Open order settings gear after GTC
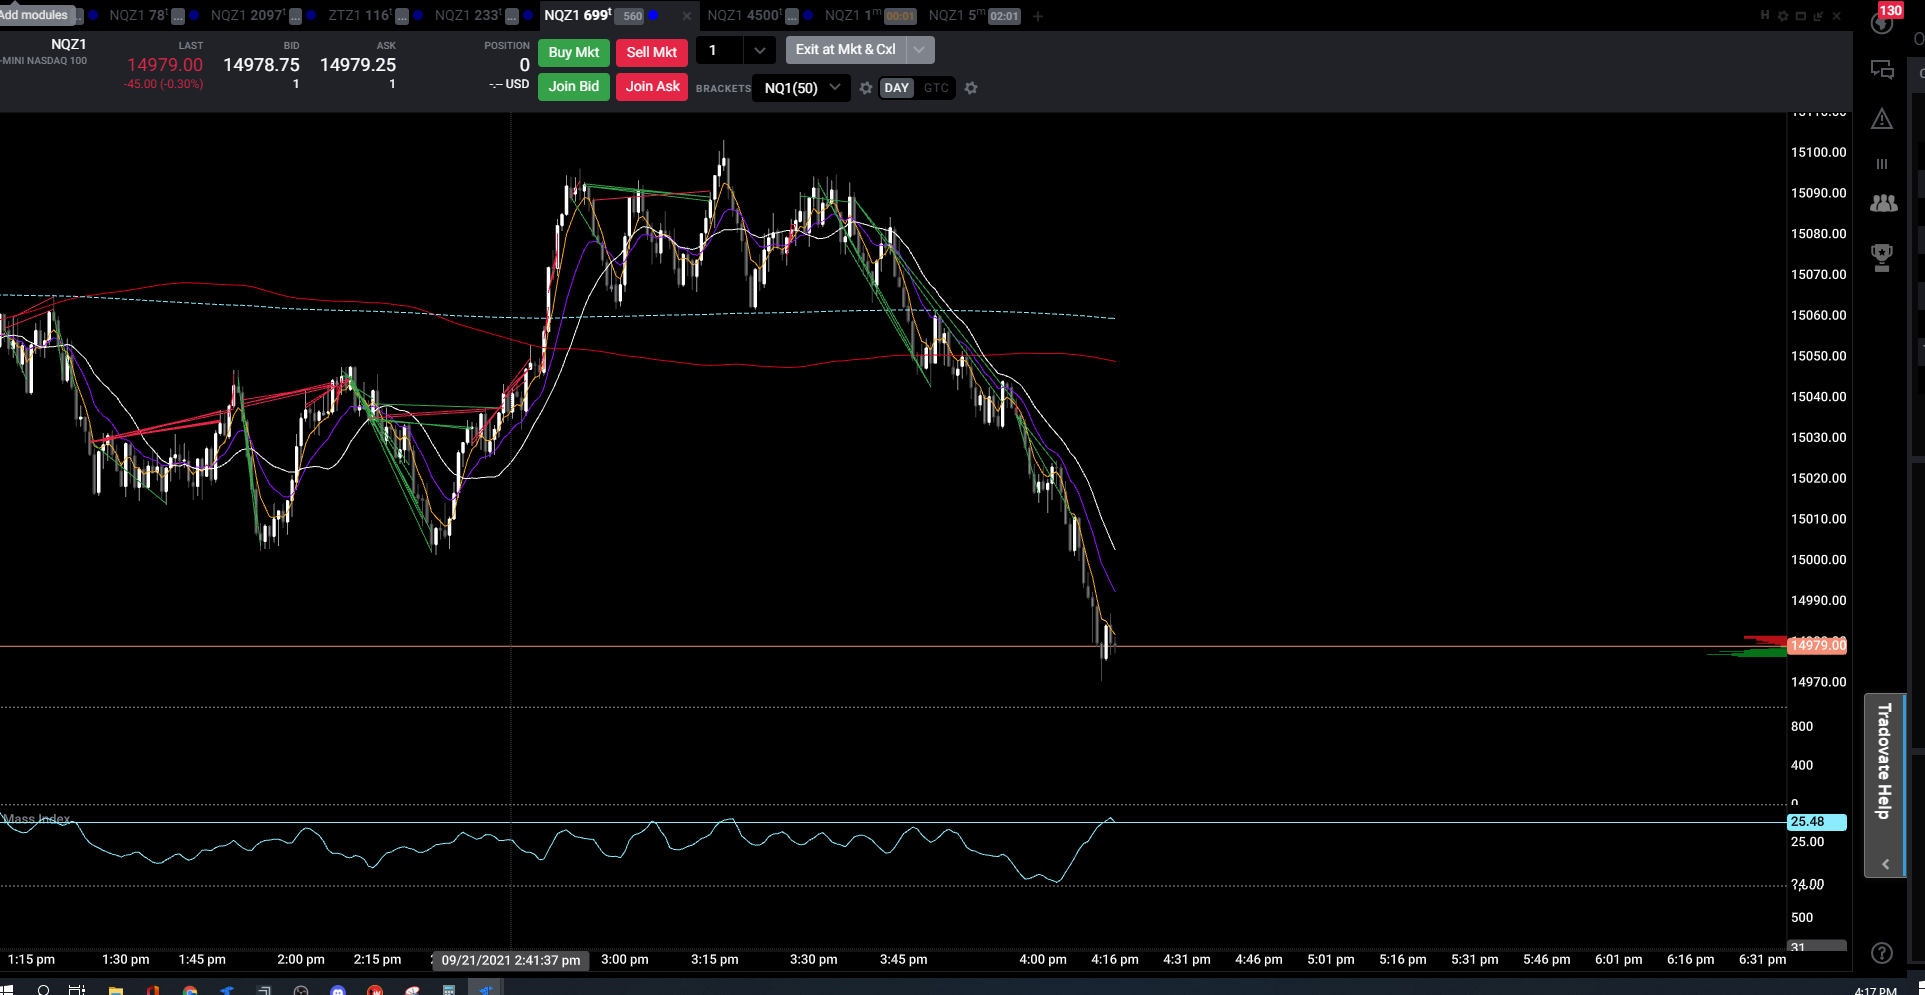 tap(971, 88)
